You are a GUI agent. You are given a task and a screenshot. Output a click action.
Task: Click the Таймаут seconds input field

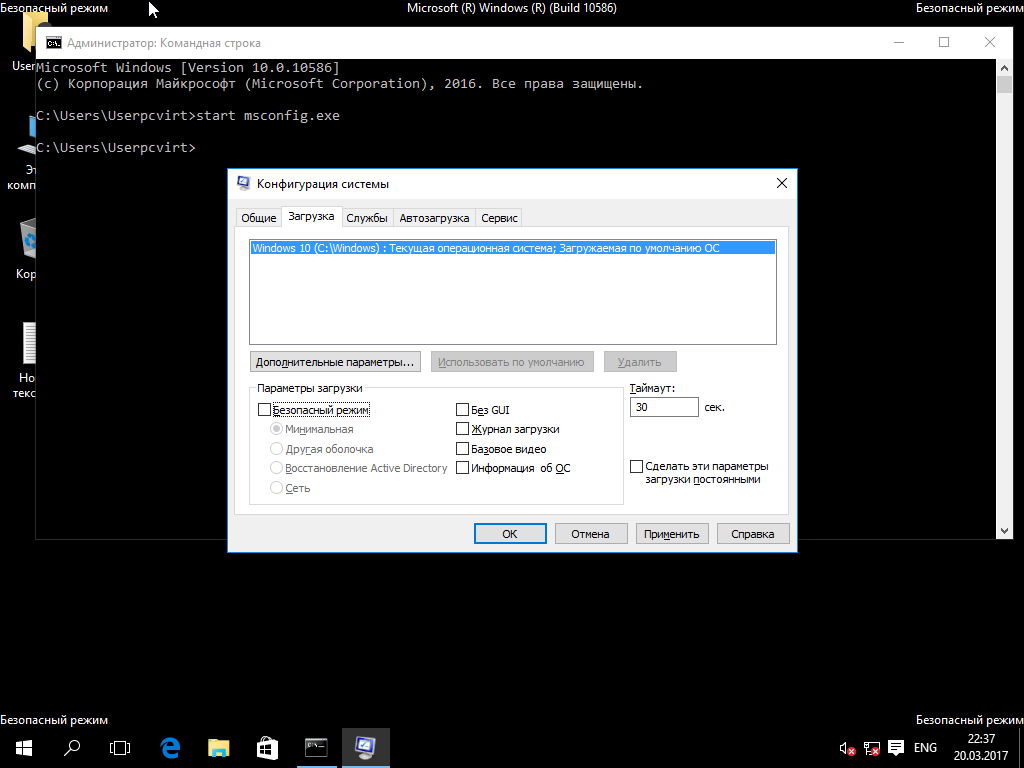tap(664, 407)
